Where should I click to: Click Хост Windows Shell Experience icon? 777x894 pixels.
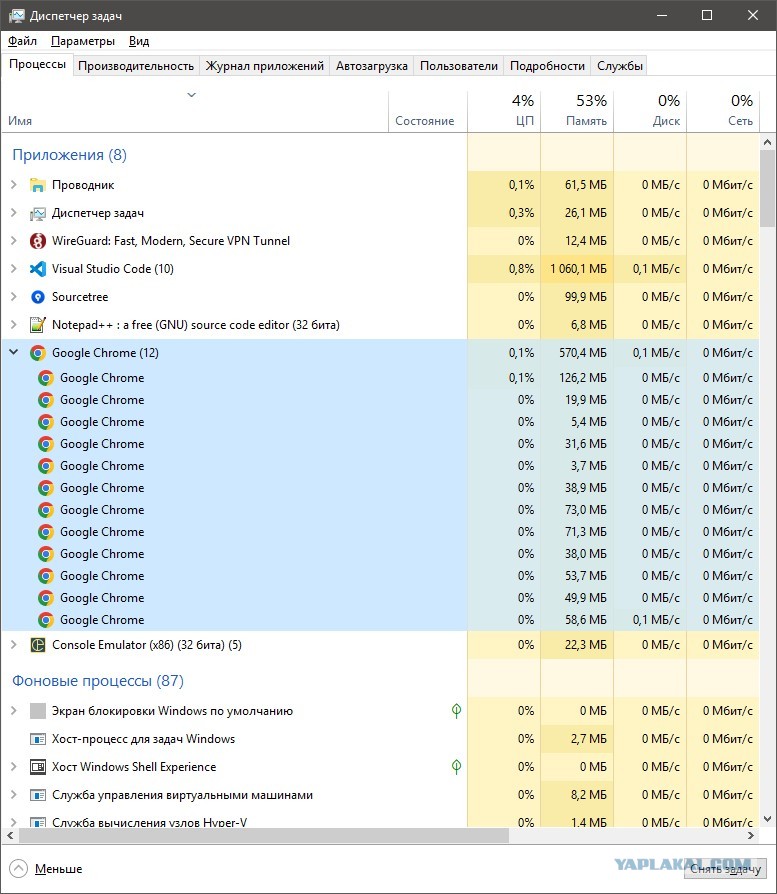[38, 767]
